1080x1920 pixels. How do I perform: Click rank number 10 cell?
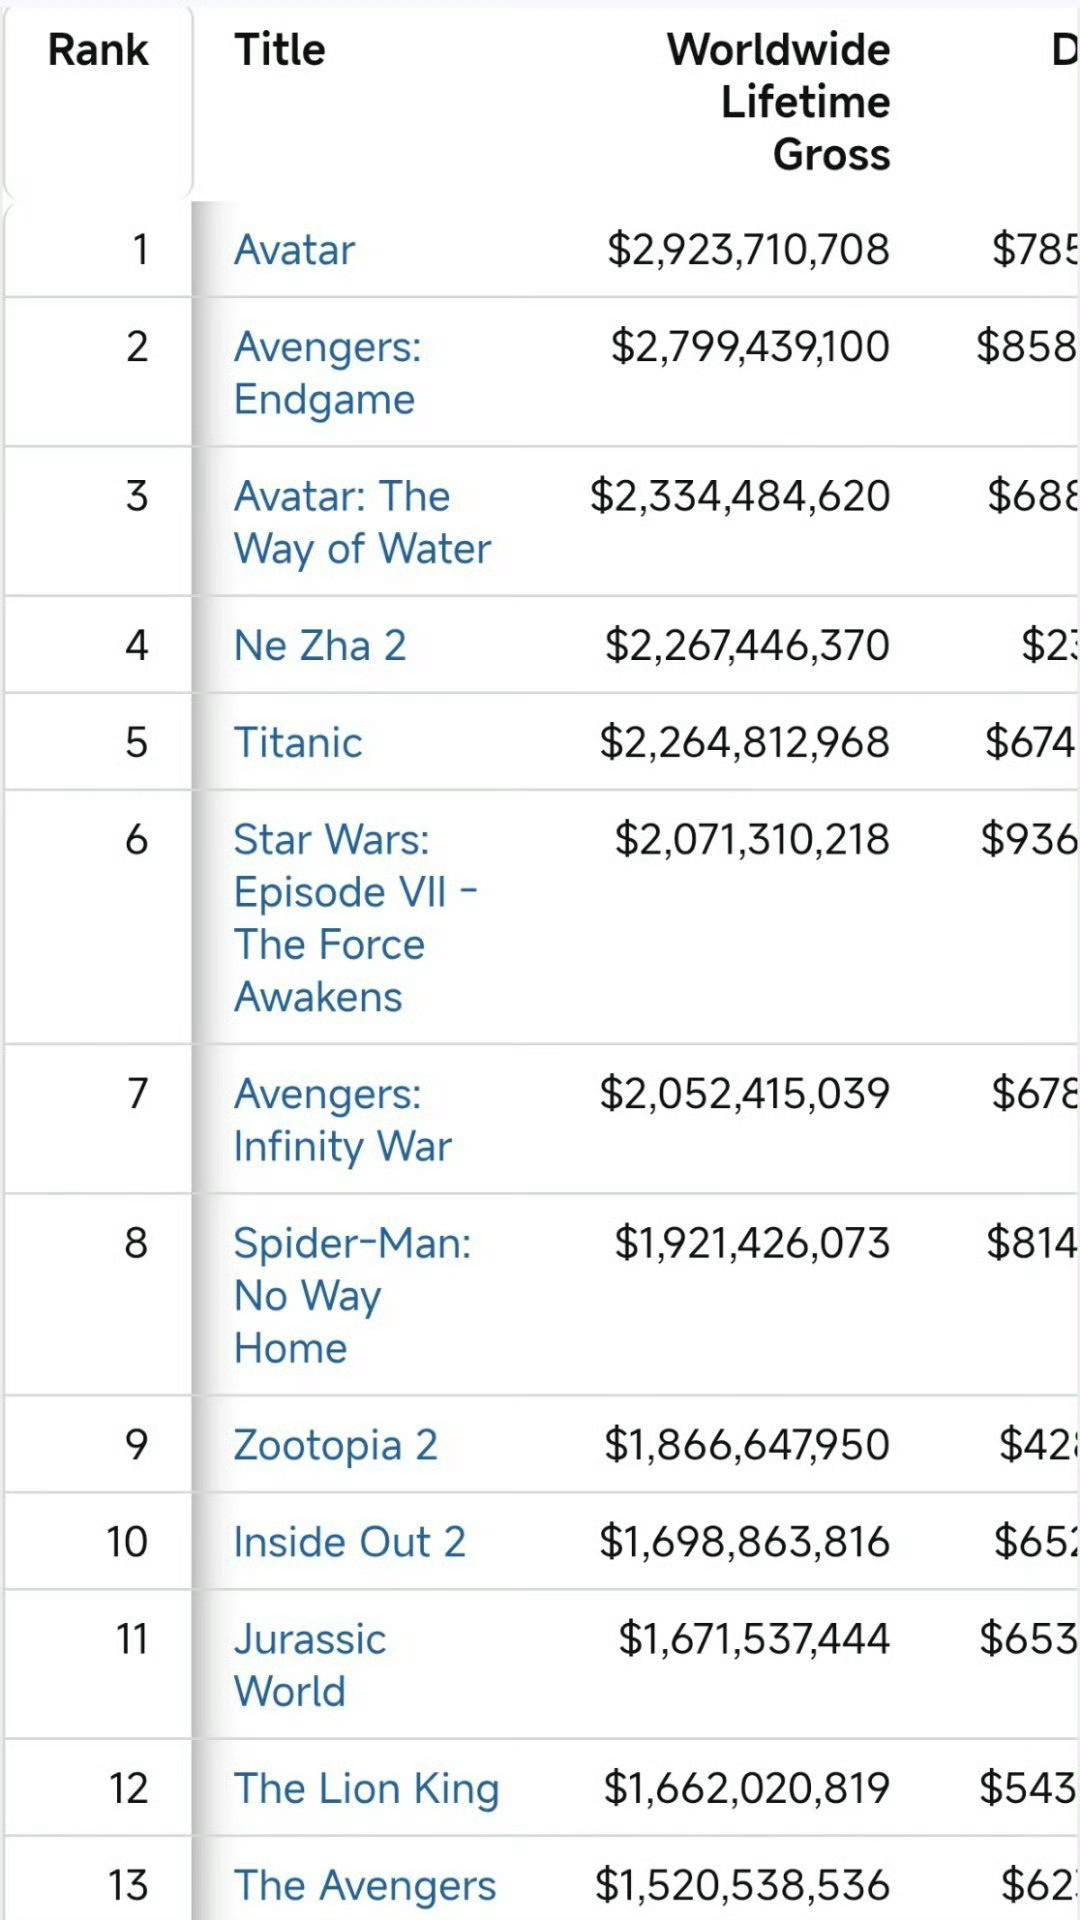[x=127, y=1542]
